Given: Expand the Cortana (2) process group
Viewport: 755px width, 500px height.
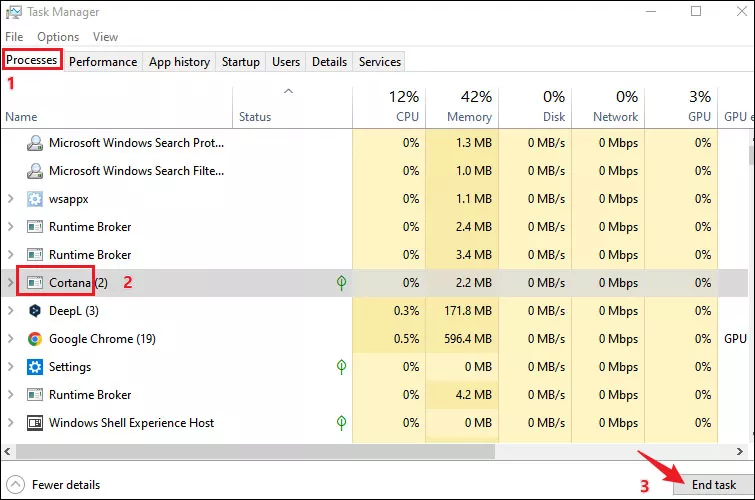Looking at the screenshot, I should [11, 282].
